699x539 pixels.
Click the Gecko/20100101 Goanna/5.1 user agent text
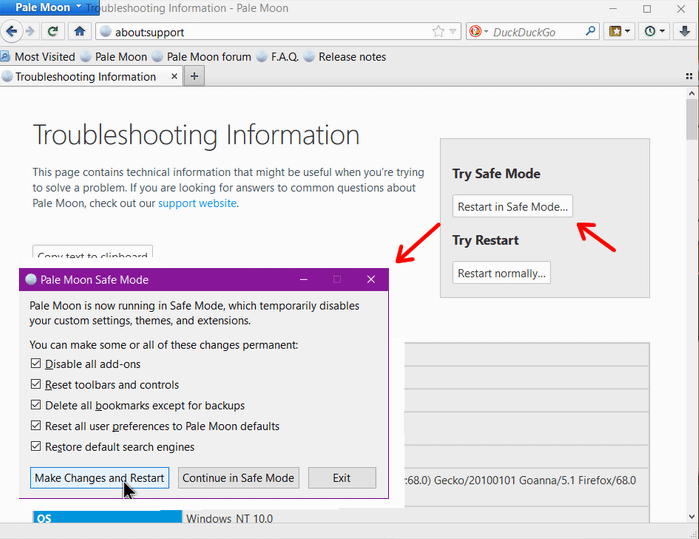(x=520, y=480)
